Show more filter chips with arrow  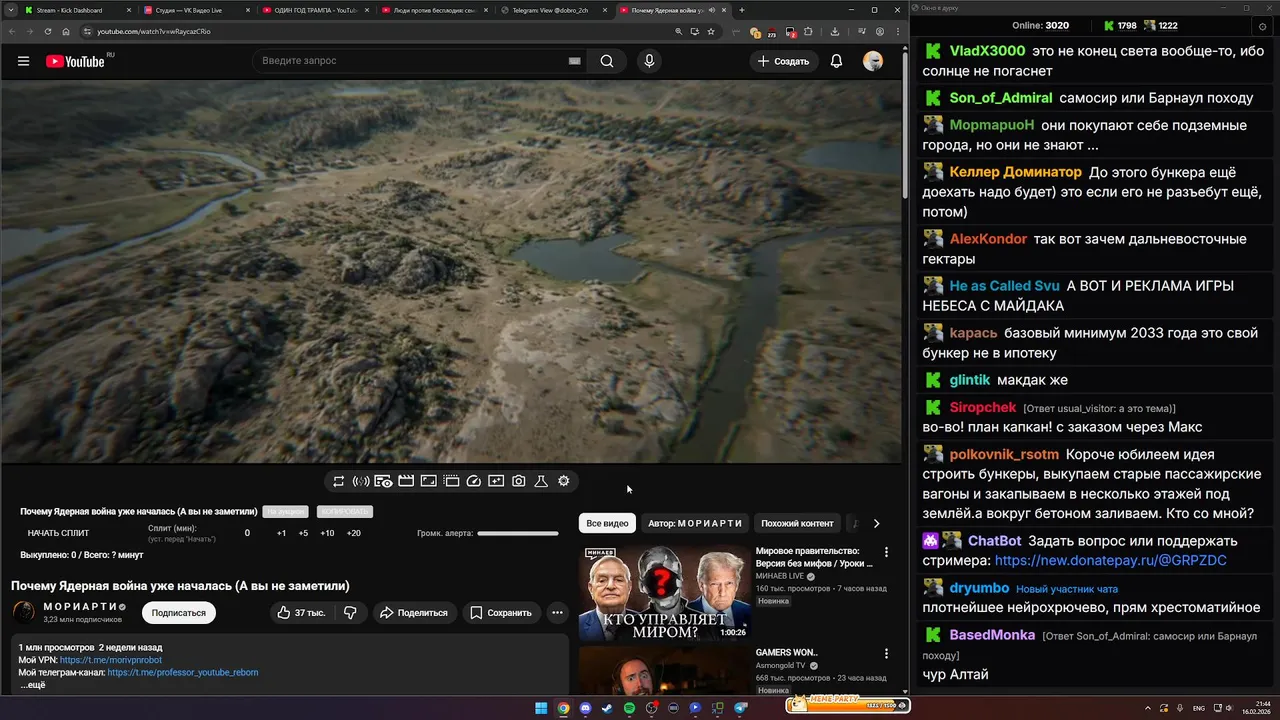(x=876, y=523)
